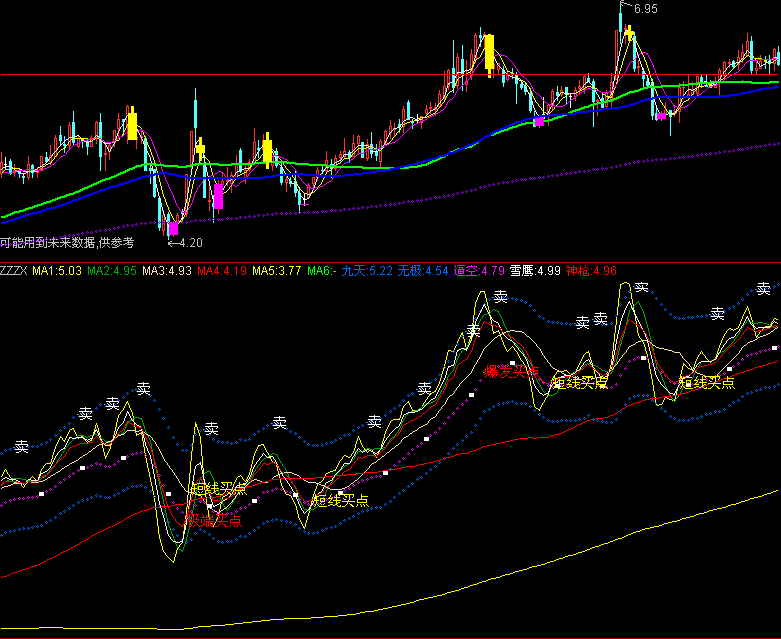Click the MA3:4.93 legend value
The height and width of the screenshot is (639, 781).
click(x=167, y=271)
